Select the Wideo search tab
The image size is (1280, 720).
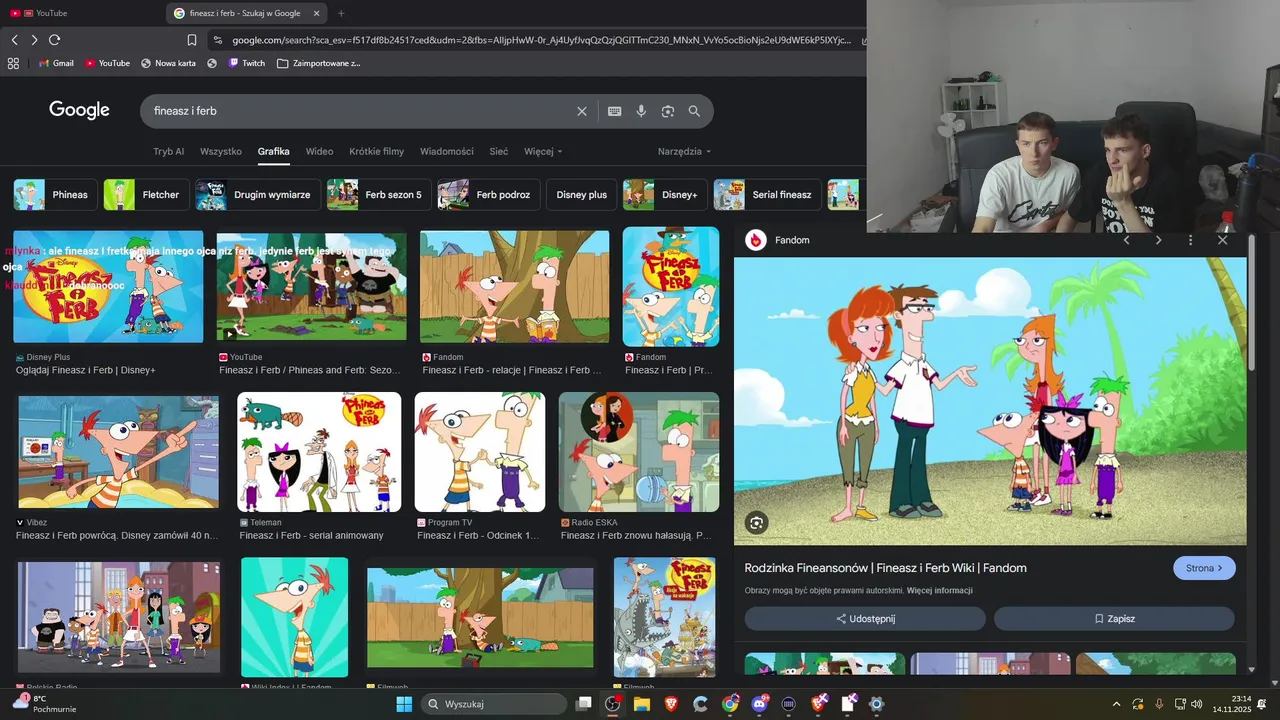click(x=319, y=152)
